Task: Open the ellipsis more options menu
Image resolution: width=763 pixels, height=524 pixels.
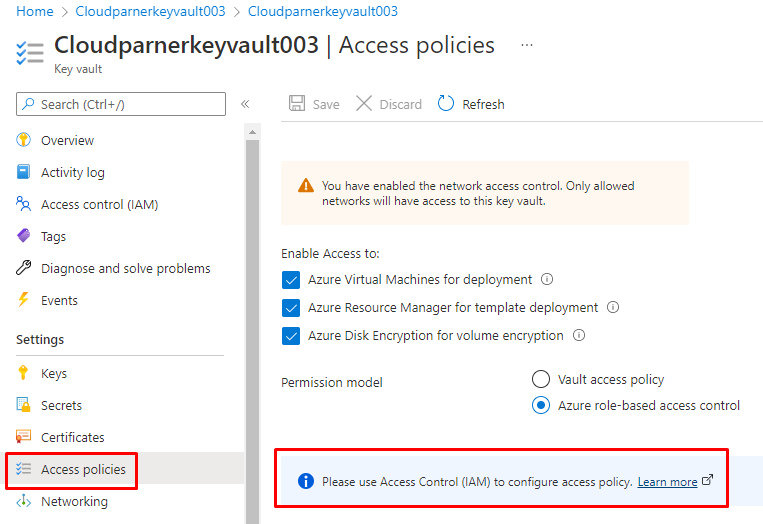Action: click(527, 45)
